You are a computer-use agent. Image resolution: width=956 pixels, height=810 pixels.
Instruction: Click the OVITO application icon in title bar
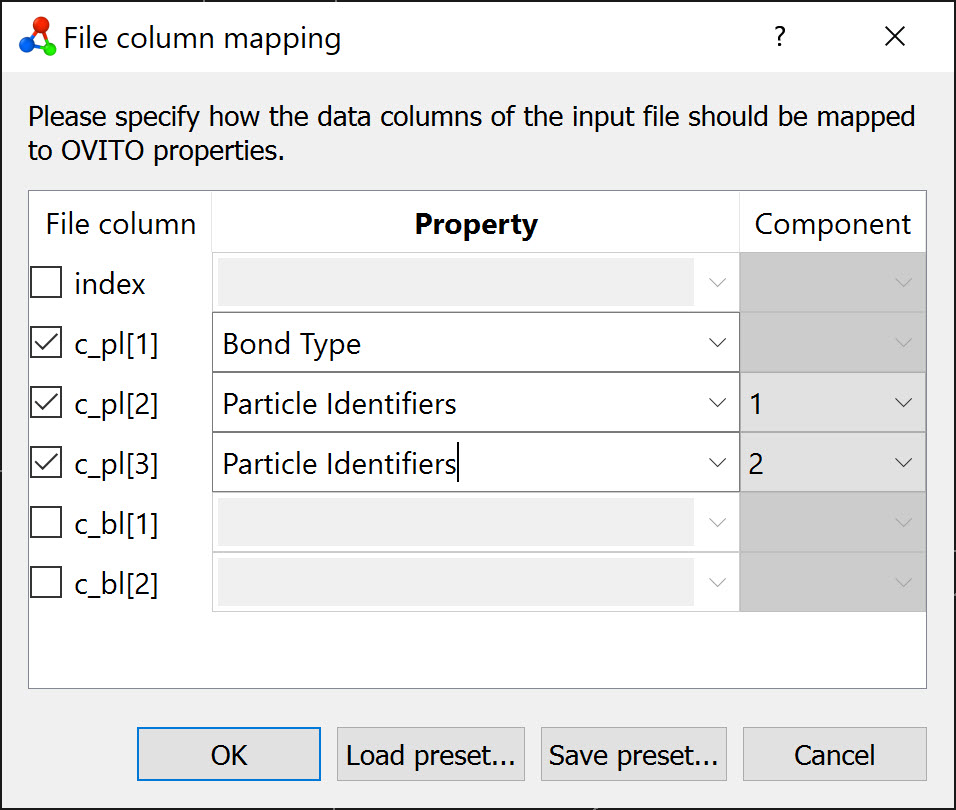tap(37, 37)
